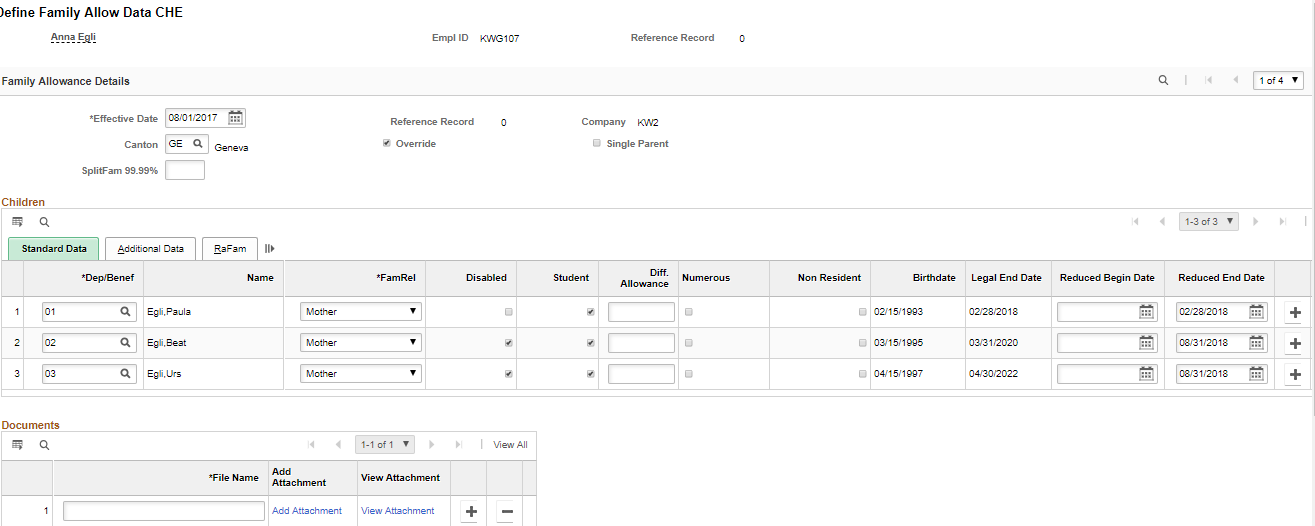Switch to the Standard Data tab

tap(54, 249)
